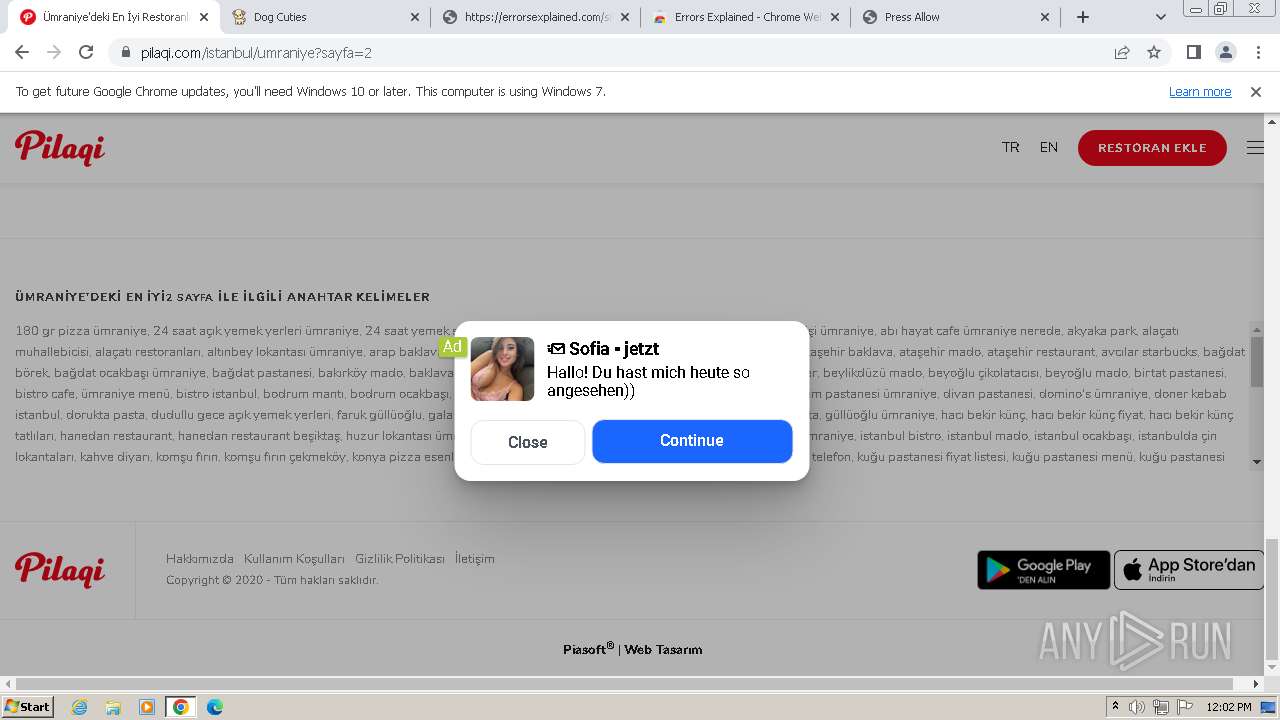Click ÜMRANİYE'DEKİ EN İYİ anahtar kelimeler heading

(x=222, y=297)
